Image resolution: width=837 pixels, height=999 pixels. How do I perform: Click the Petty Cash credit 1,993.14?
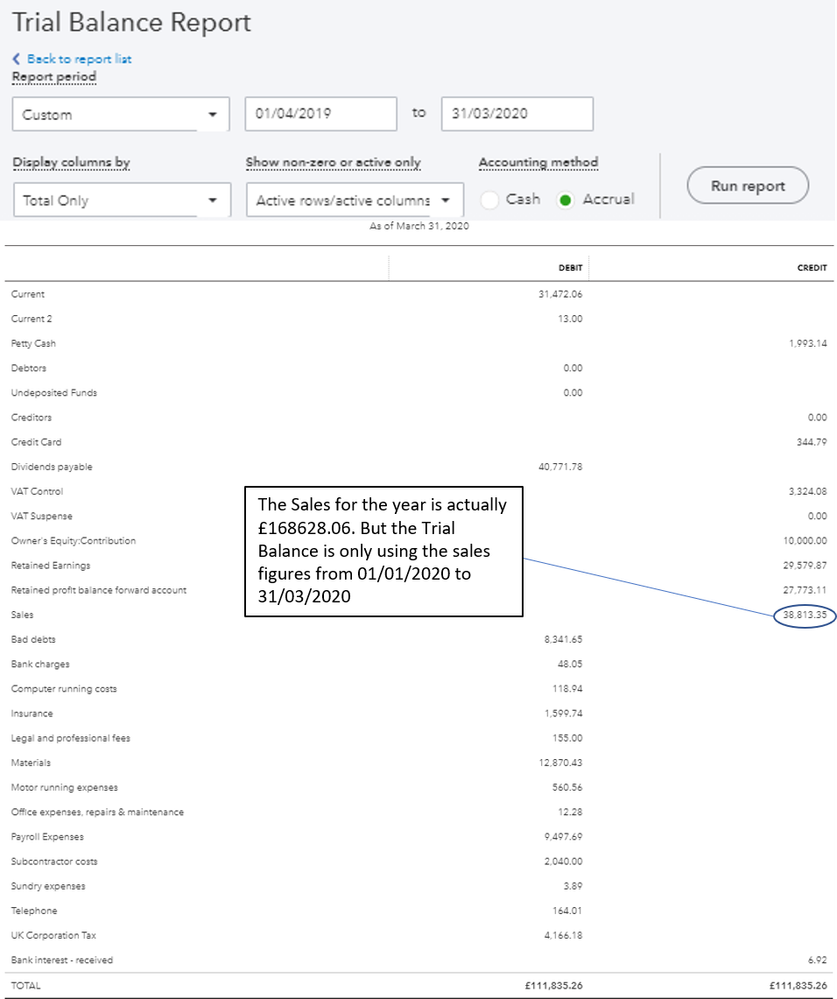click(807, 344)
